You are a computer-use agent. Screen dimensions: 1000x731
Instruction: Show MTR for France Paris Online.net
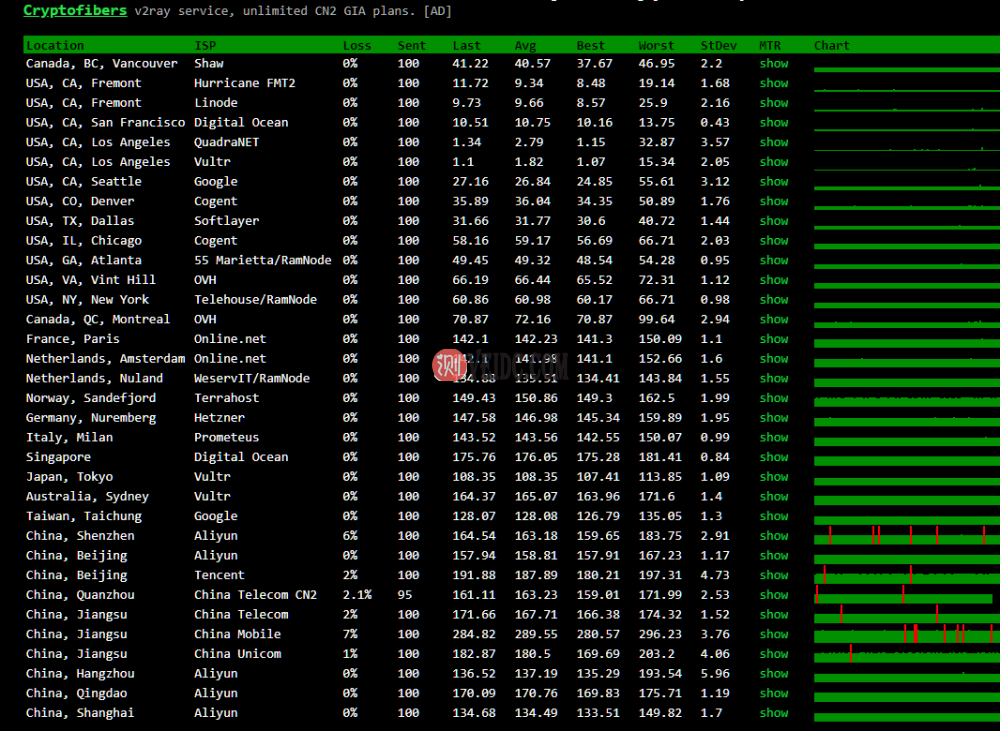773,339
